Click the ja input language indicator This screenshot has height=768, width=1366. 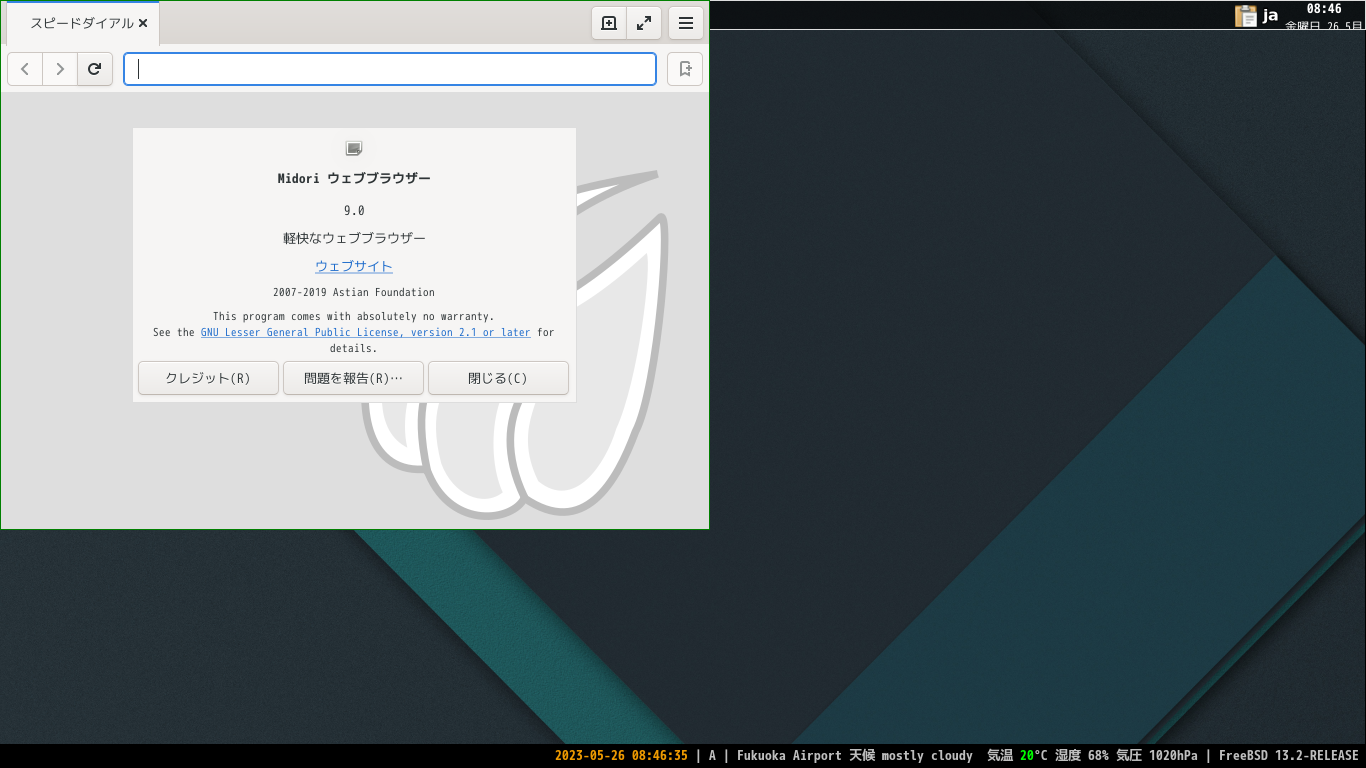click(x=1271, y=15)
